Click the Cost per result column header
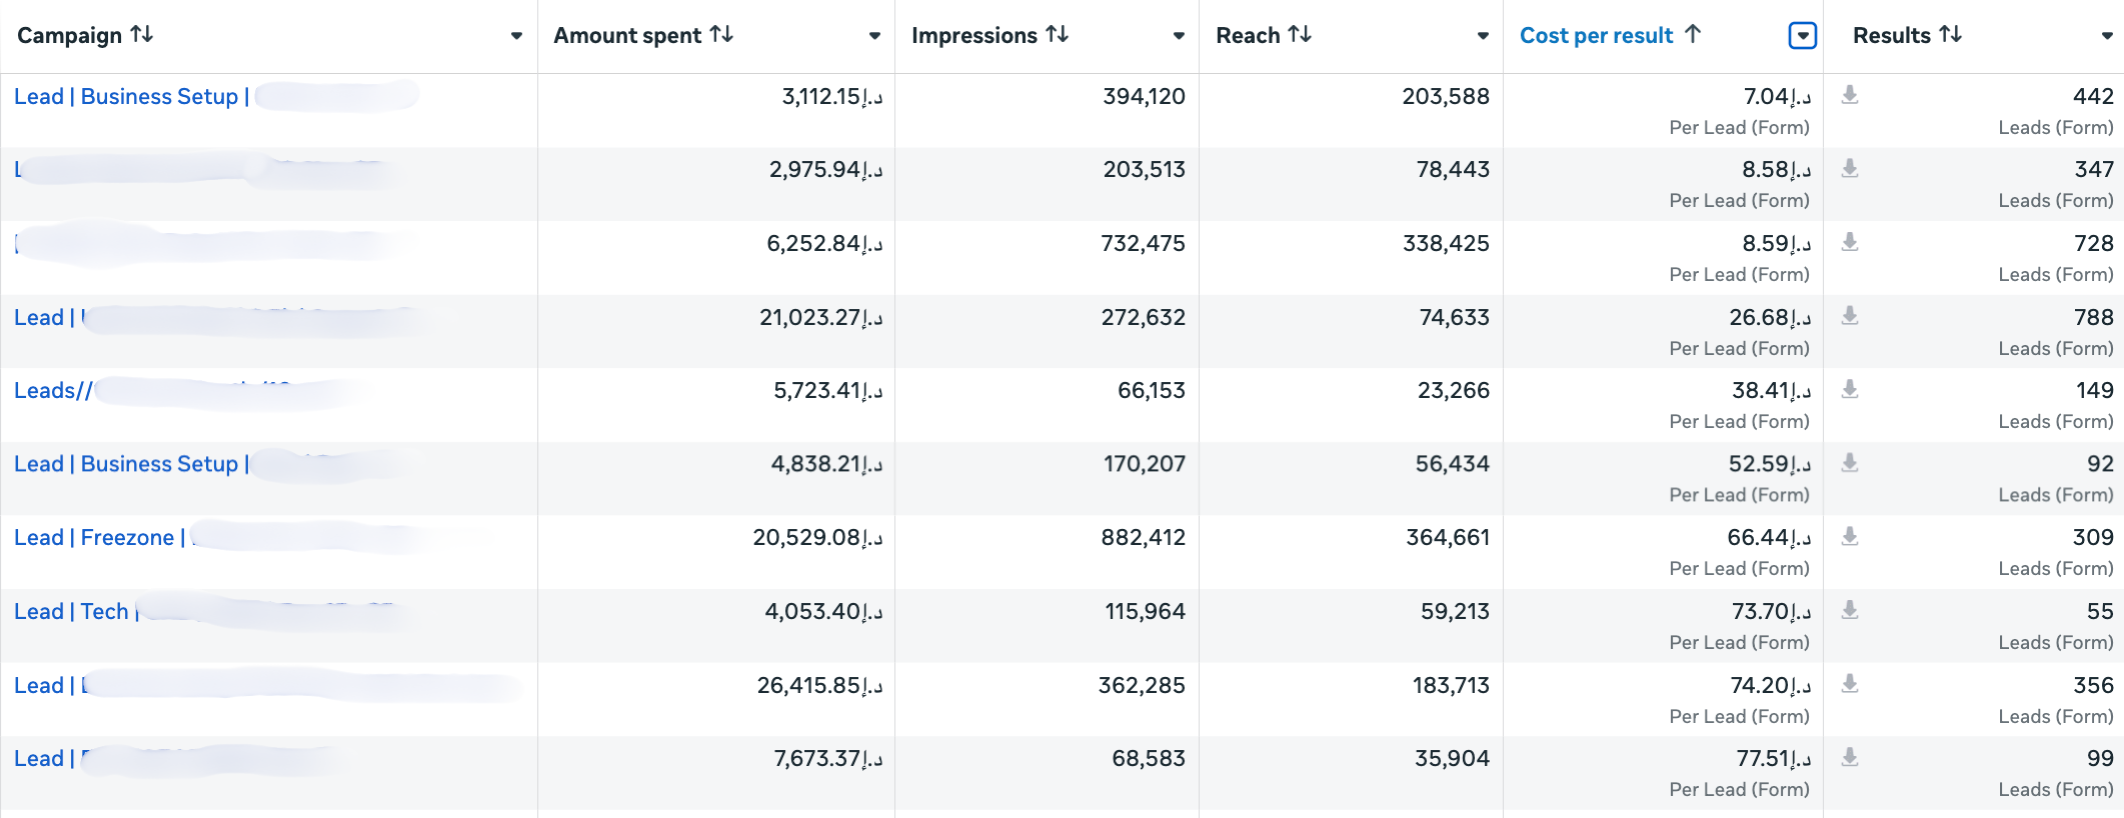The width and height of the screenshot is (2124, 818). pos(1596,36)
